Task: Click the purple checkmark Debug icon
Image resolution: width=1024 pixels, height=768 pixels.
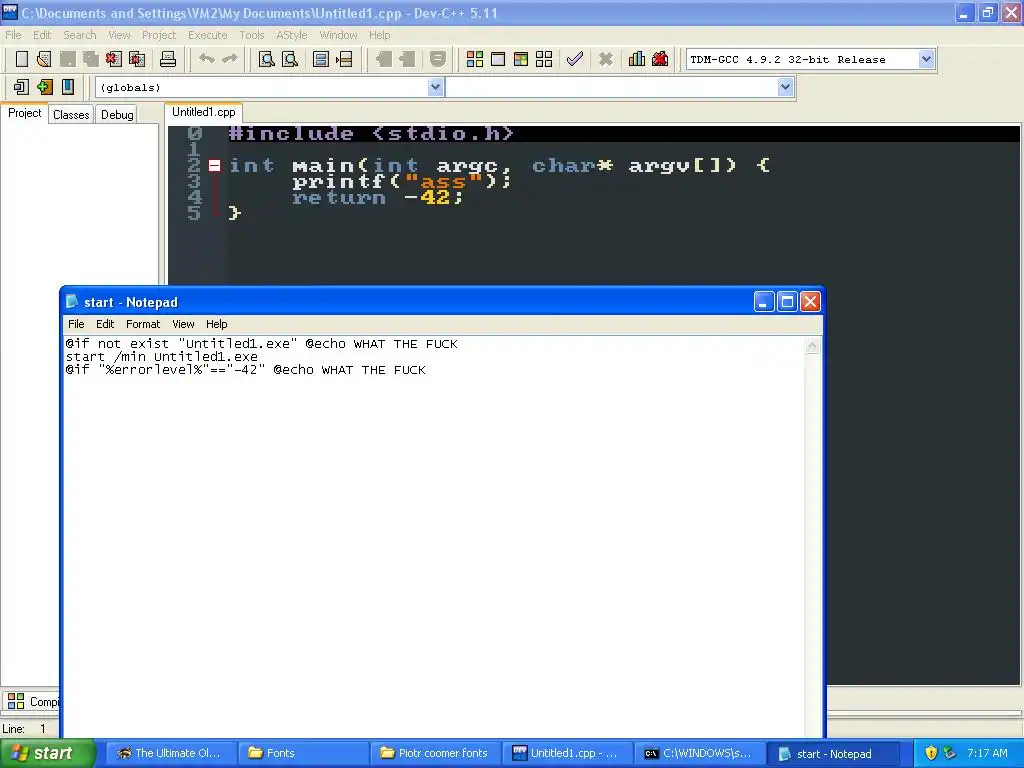Action: pos(575,59)
